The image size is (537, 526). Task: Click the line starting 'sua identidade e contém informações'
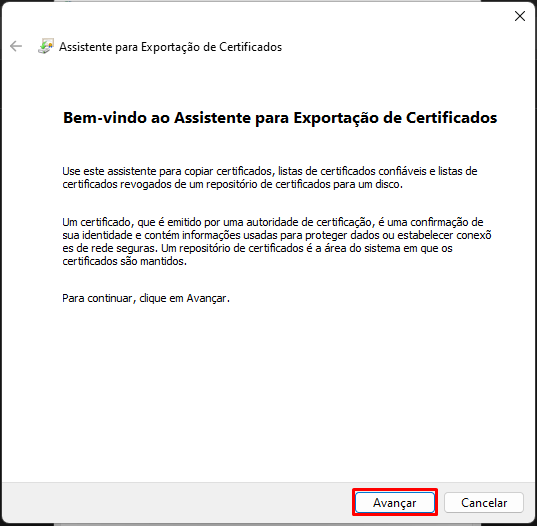tap(277, 235)
